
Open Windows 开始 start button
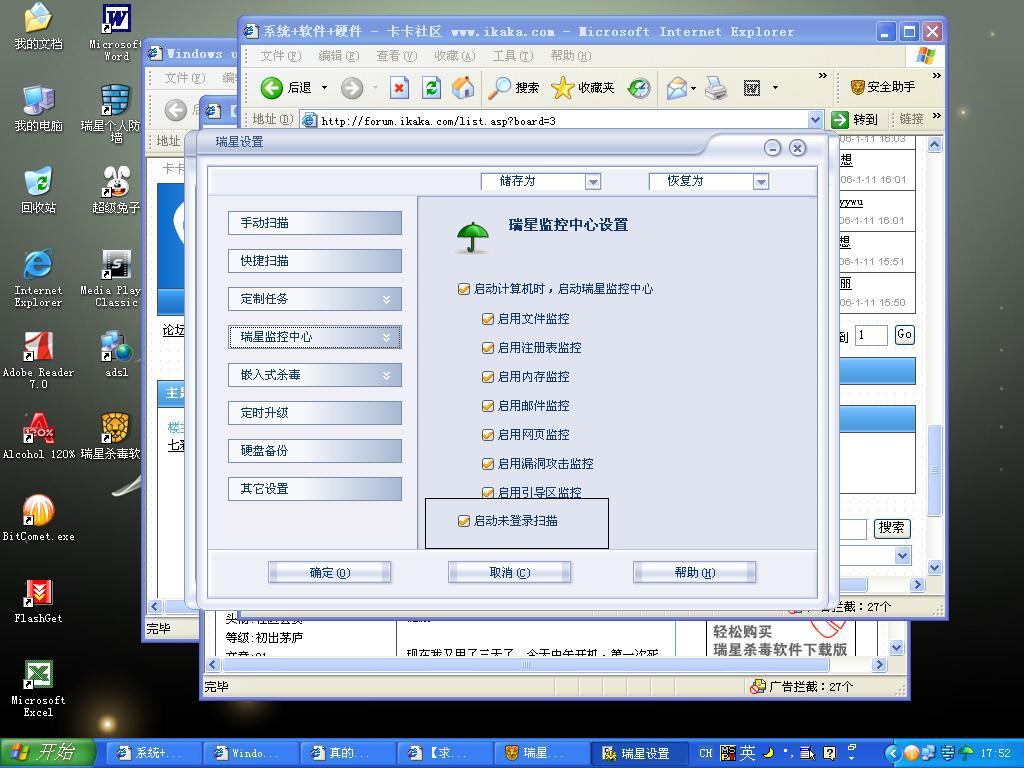[x=48, y=752]
